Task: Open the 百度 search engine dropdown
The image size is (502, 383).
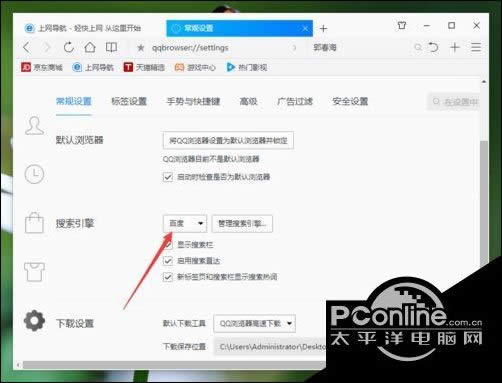Action: (185, 223)
